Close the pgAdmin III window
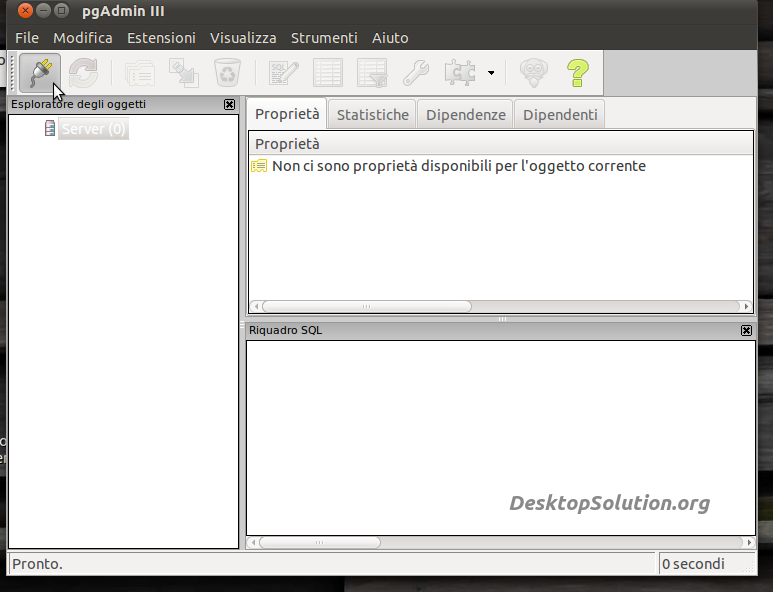The width and height of the screenshot is (773, 592). pyautogui.click(x=25, y=10)
